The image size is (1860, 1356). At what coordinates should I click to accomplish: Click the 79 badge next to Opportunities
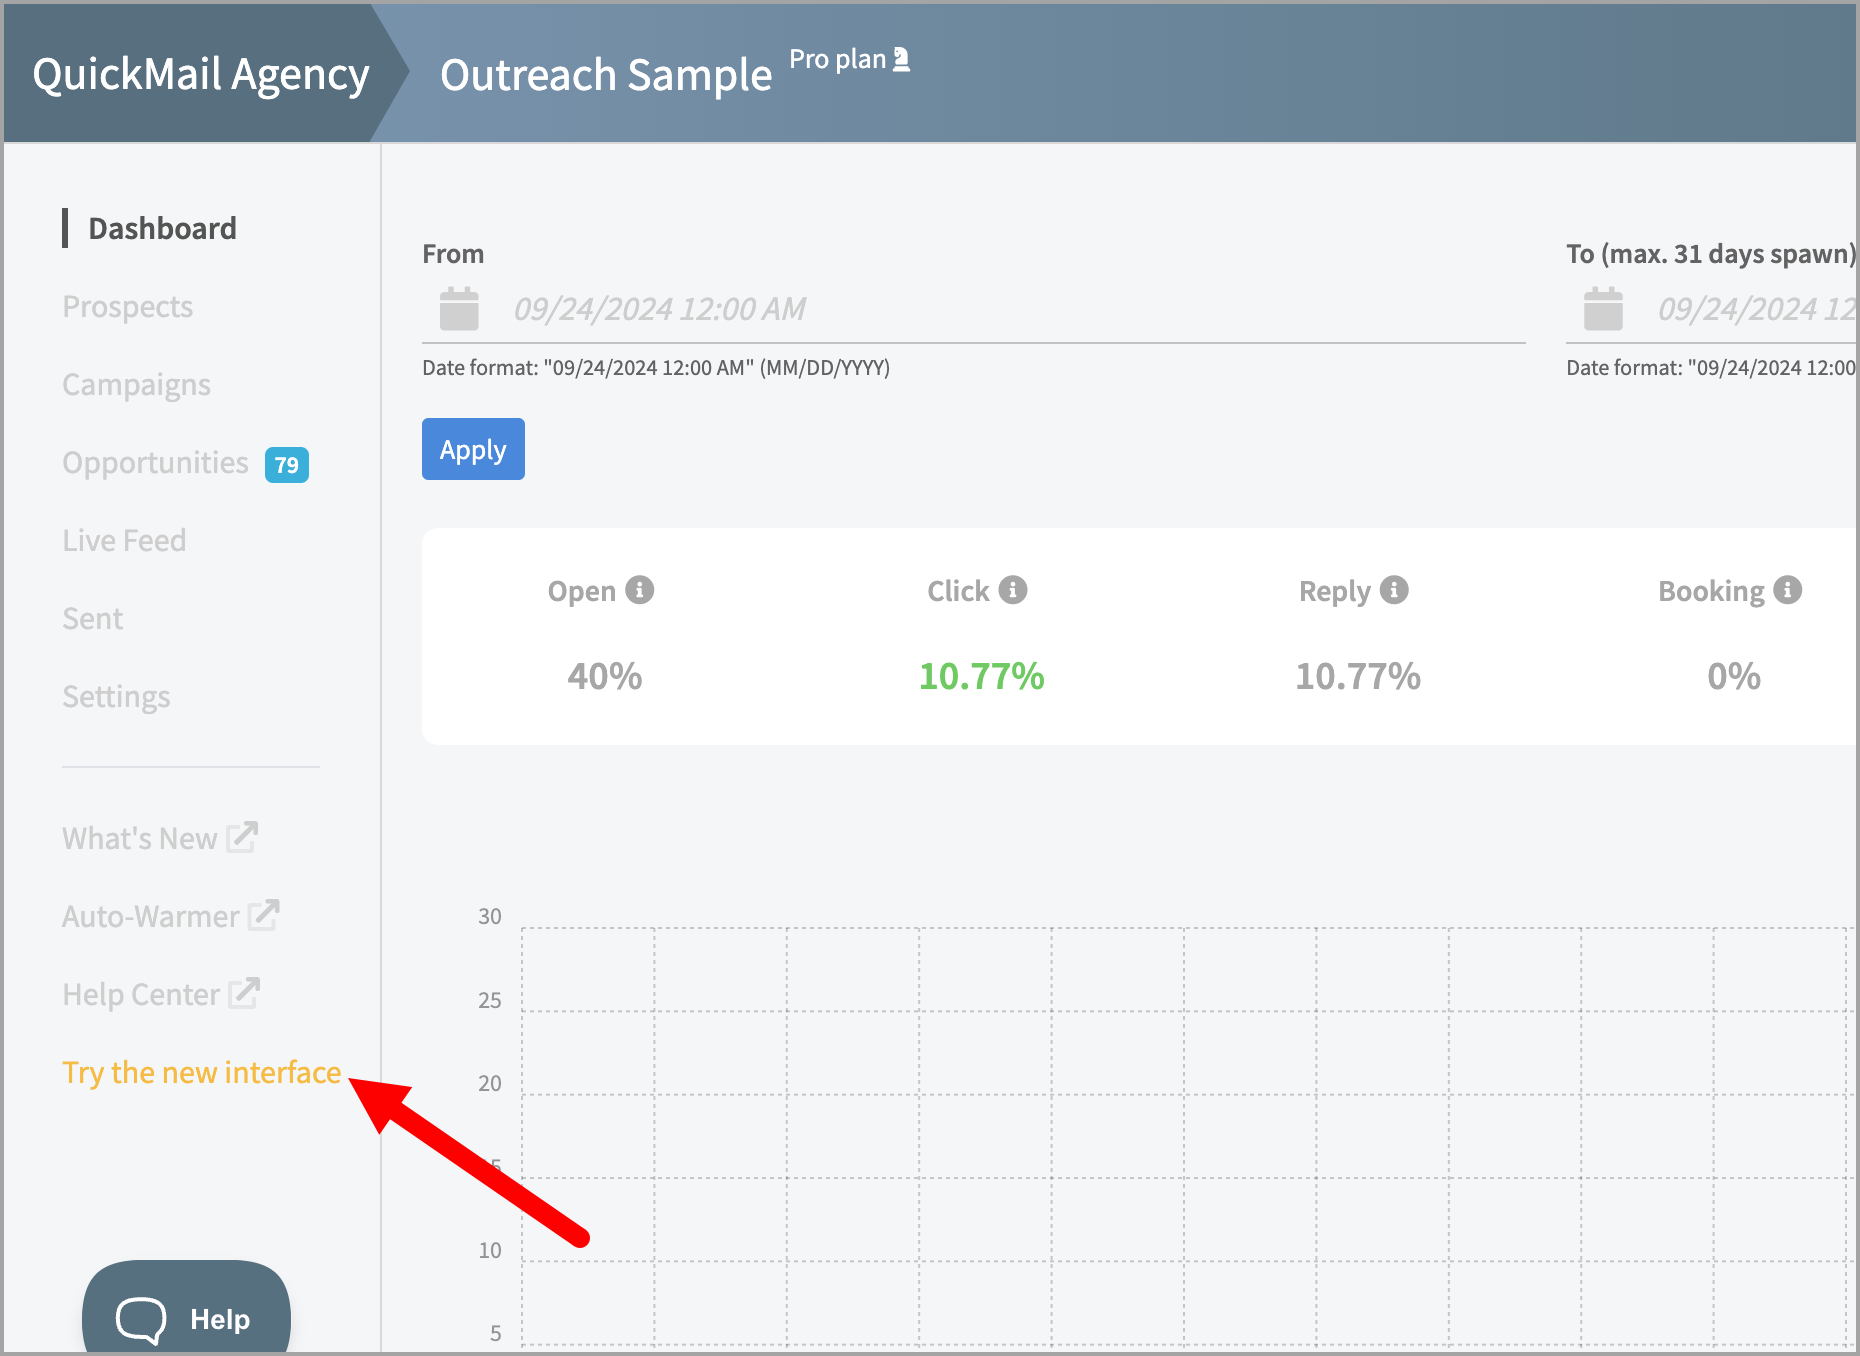coord(287,465)
